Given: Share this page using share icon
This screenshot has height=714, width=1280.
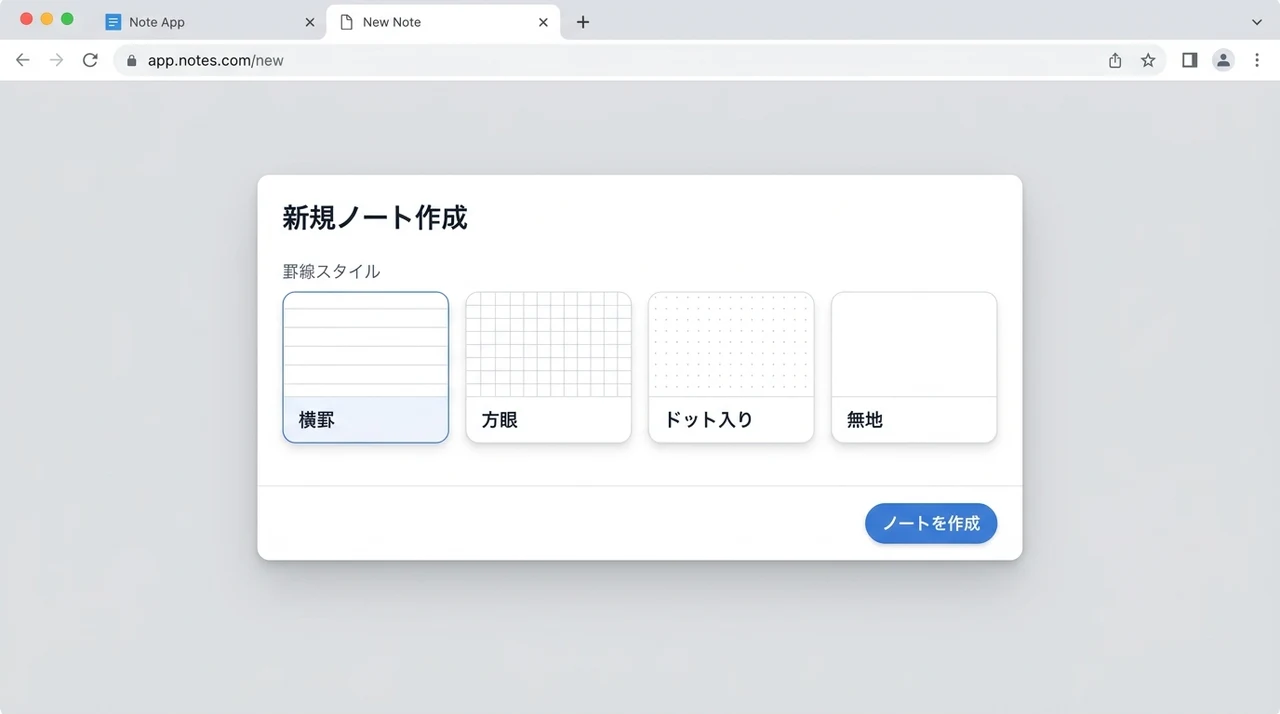Looking at the screenshot, I should point(1115,60).
